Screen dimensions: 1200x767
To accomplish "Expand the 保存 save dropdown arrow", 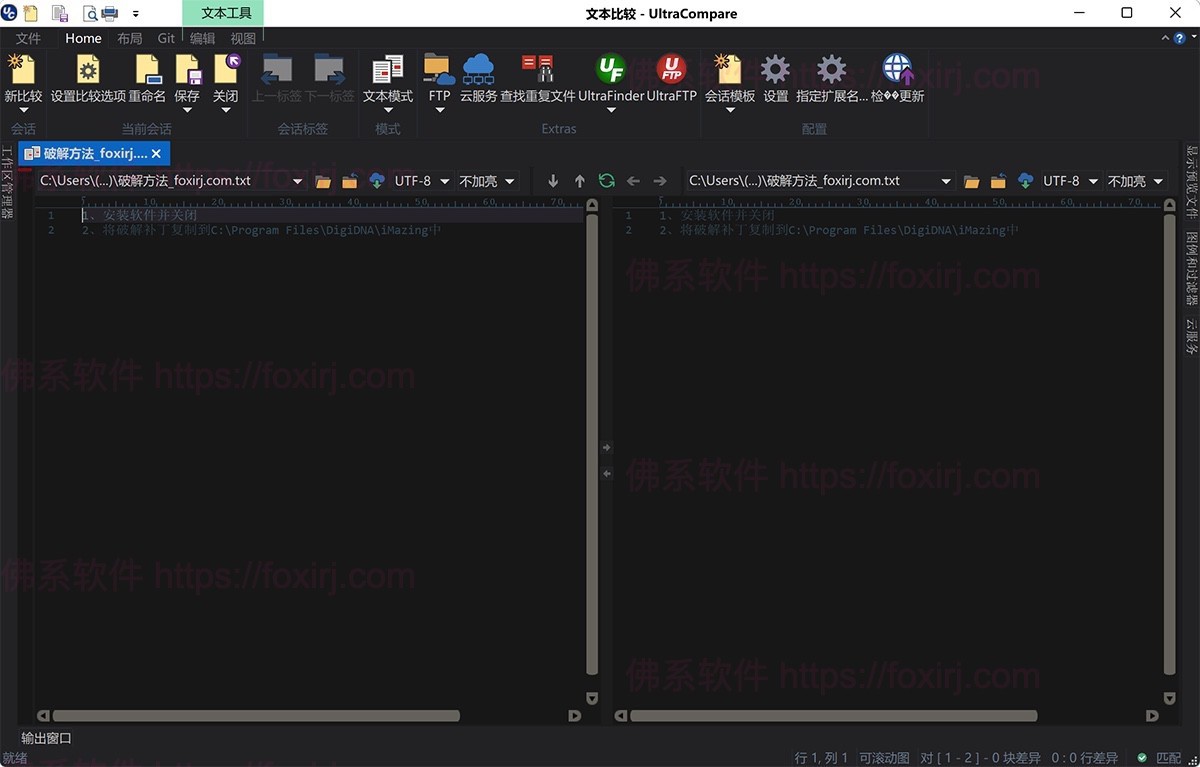I will click(187, 110).
